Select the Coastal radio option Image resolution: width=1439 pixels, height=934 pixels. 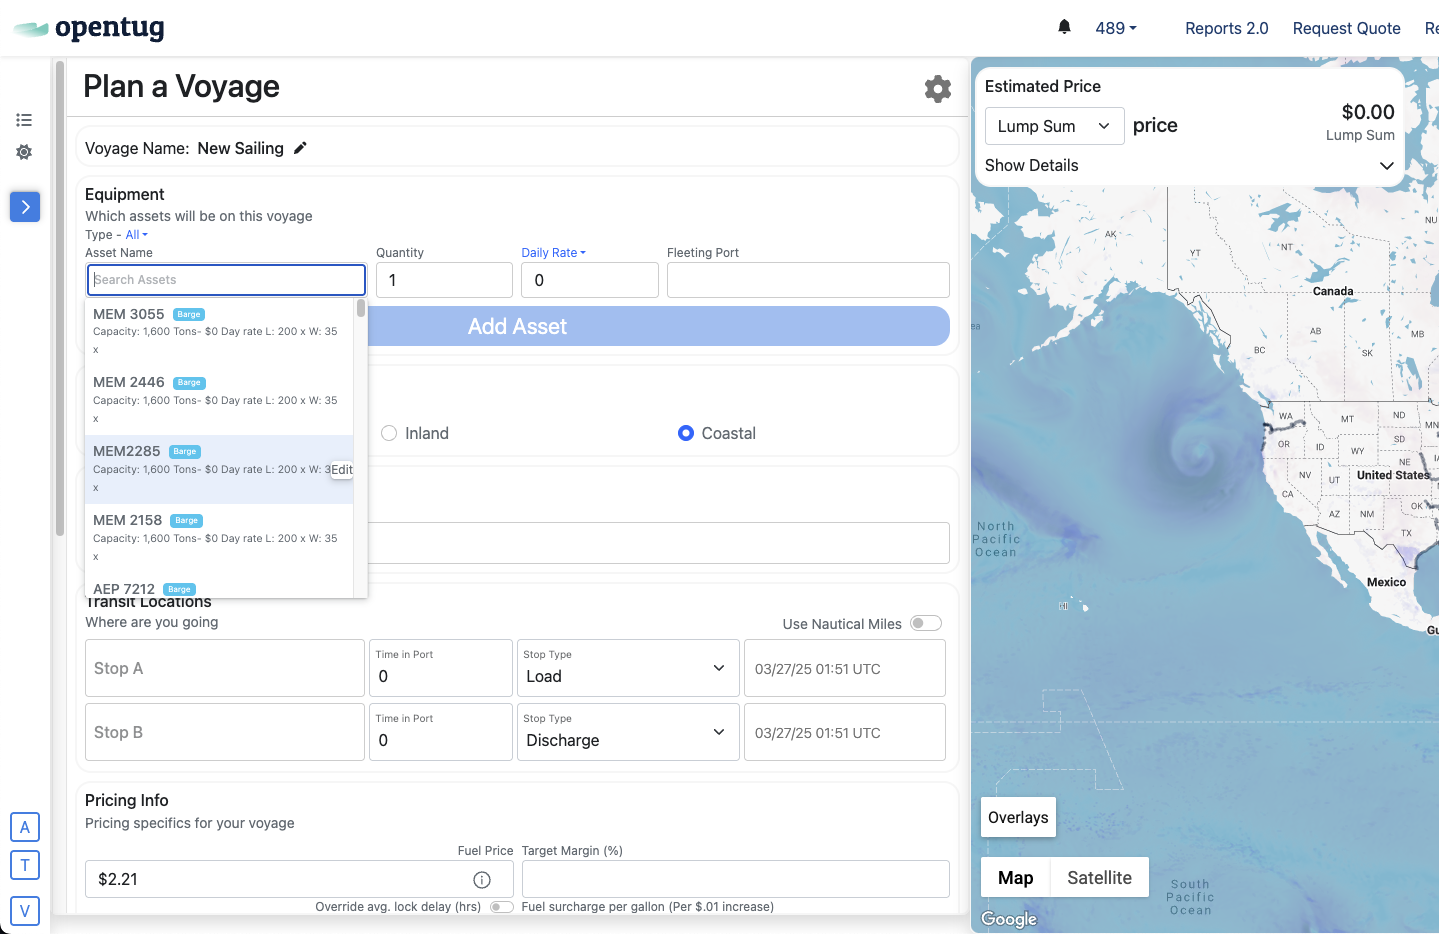coord(686,433)
